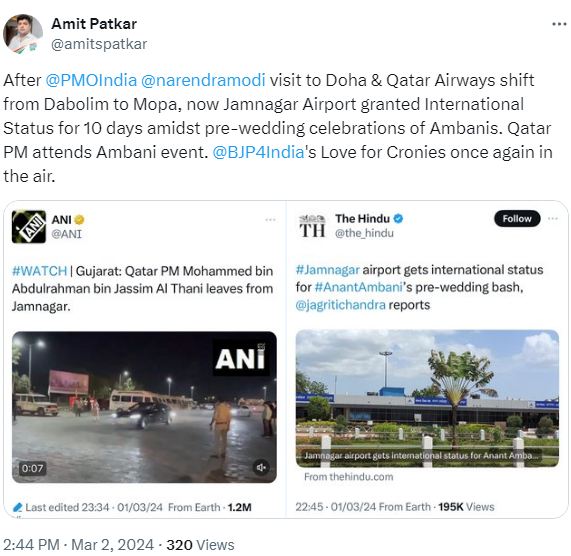Open the #AnantAmbani hashtag
Viewport: 571px width, 556px height.
pyautogui.click(x=359, y=287)
